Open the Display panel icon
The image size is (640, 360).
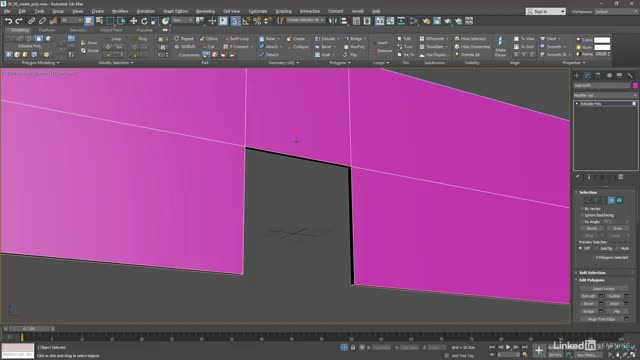point(620,76)
